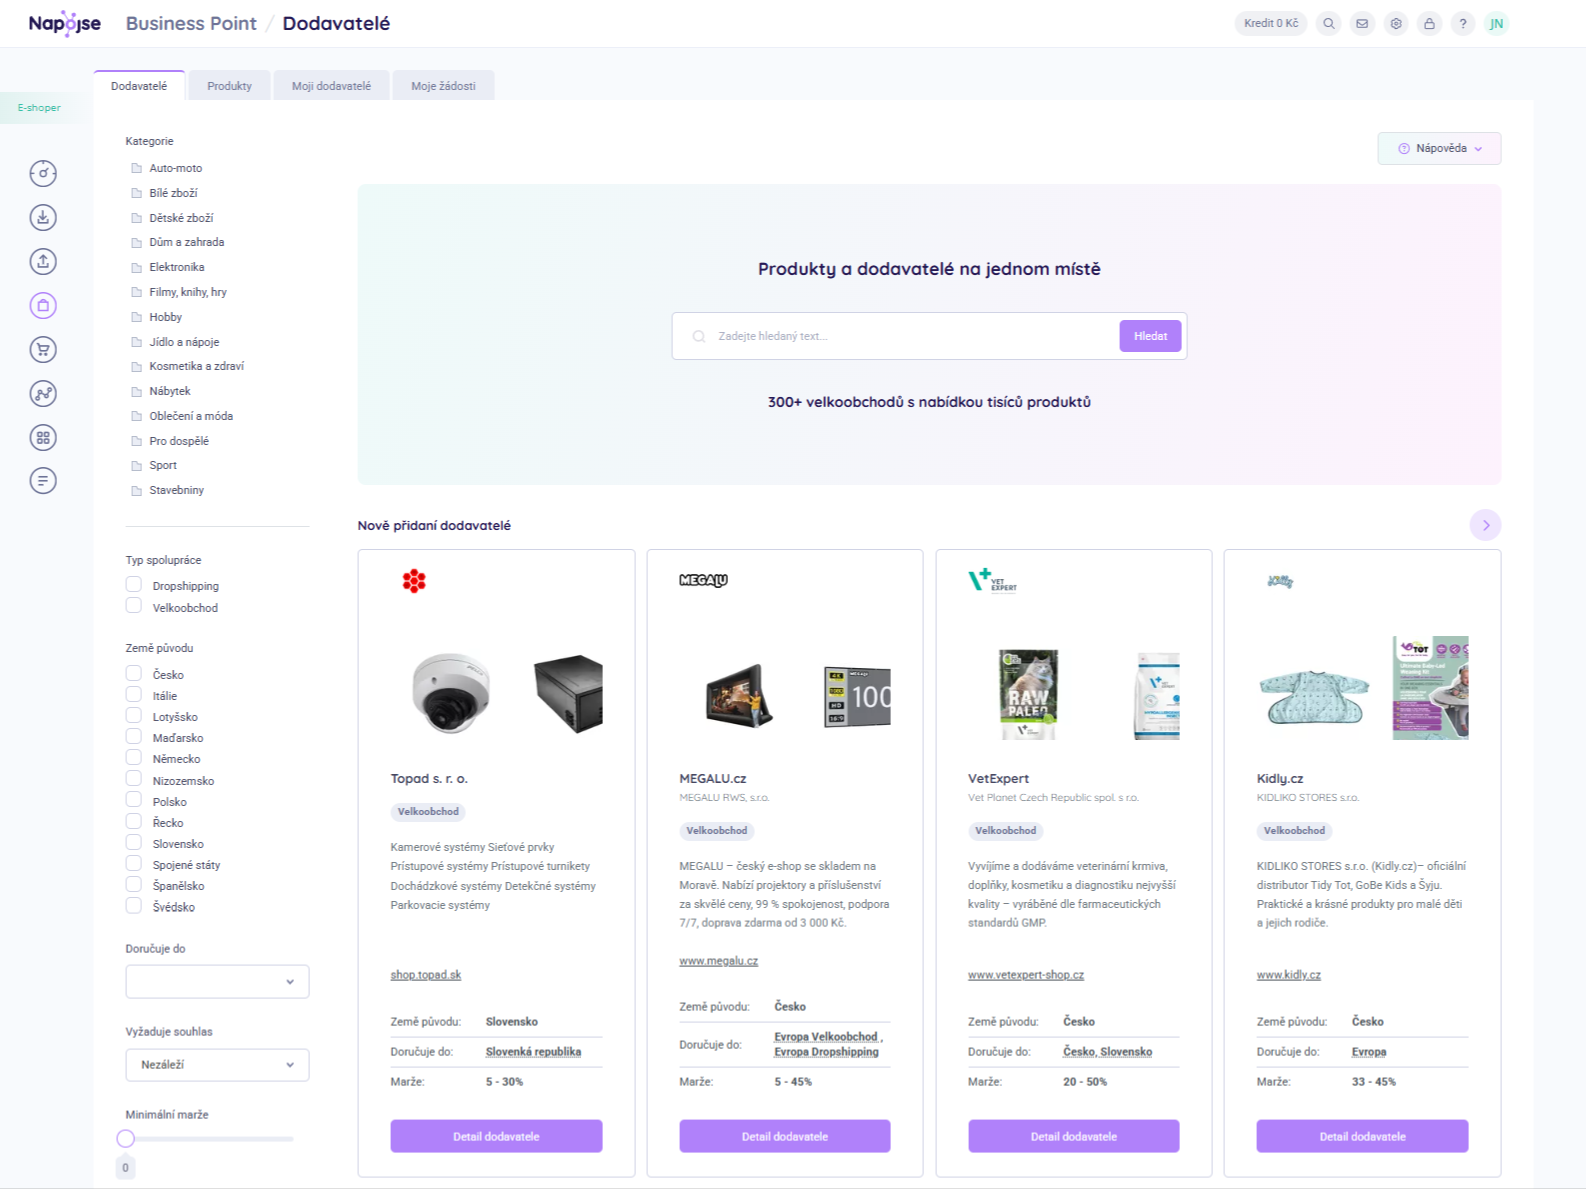Expand the Nápověda help dropdown
This screenshot has width=1586, height=1189.
coord(1439,148)
